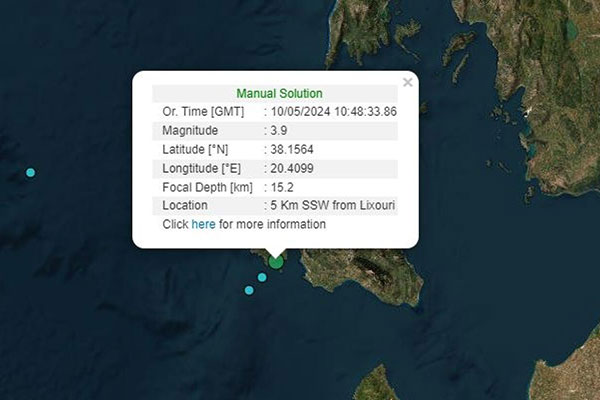Close the earthquake info popup
This screenshot has width=600, height=400.
coord(407,82)
